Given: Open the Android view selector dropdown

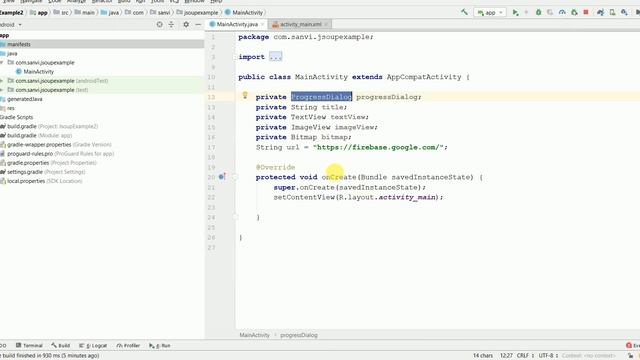Looking at the screenshot, I should [x=11, y=25].
